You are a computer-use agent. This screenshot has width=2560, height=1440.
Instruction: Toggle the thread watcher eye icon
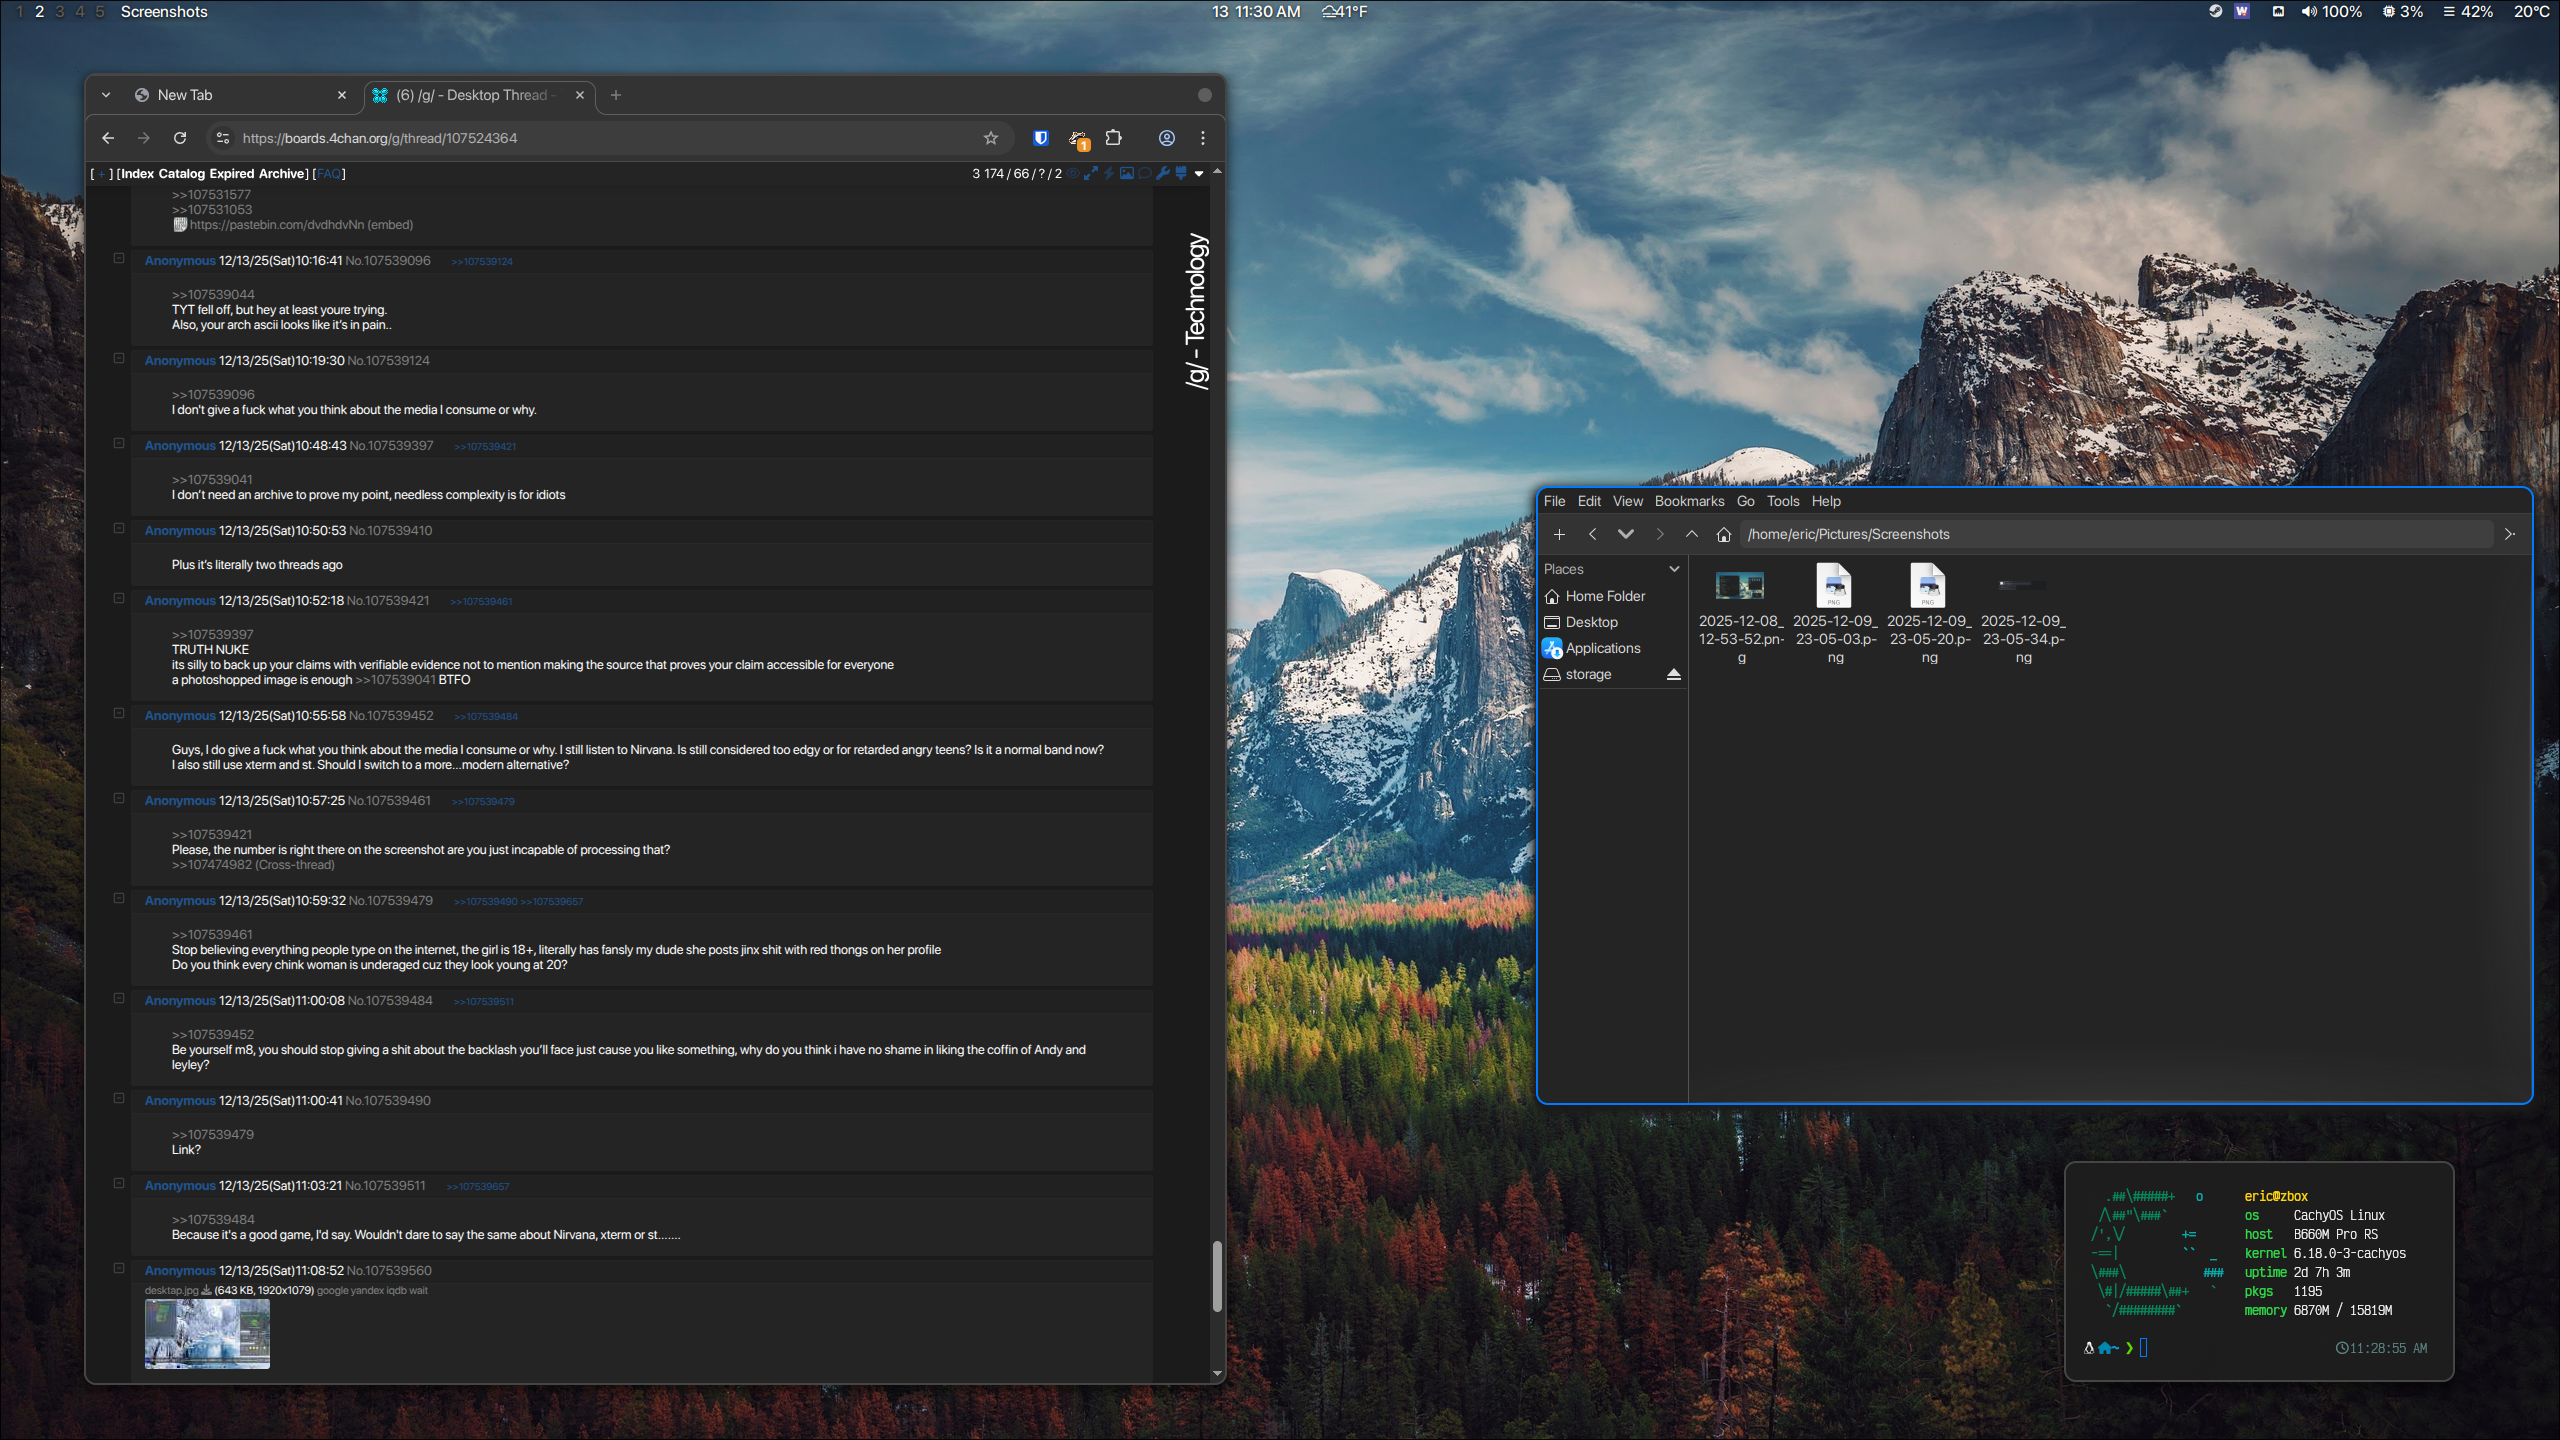(1073, 173)
